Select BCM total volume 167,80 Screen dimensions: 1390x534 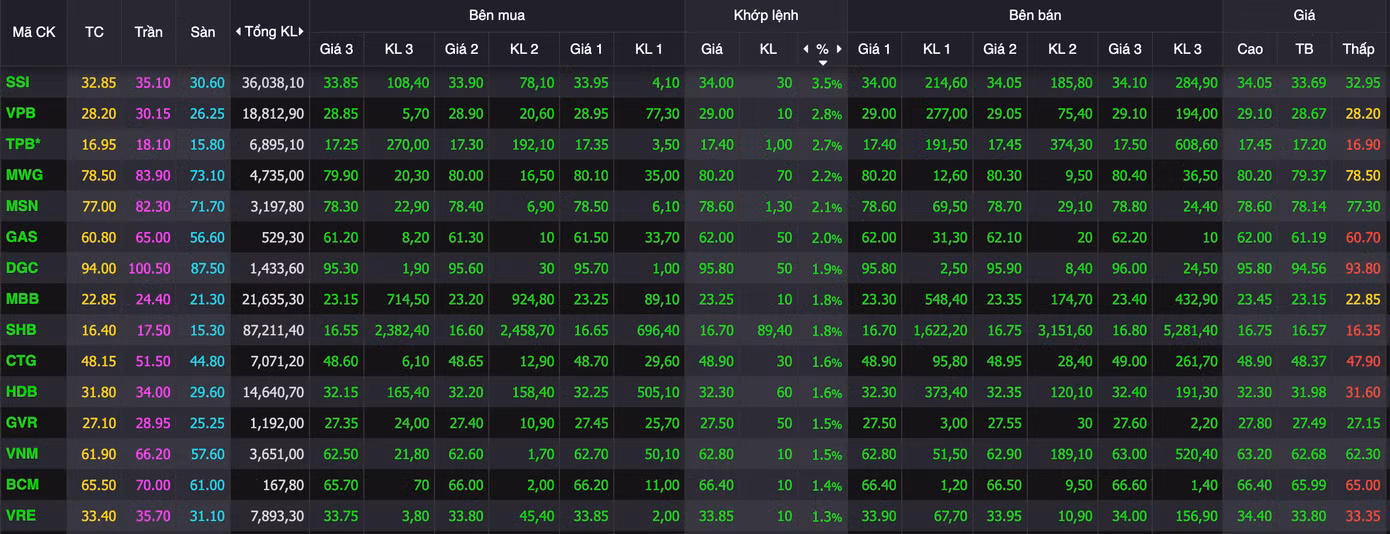tap(282, 486)
